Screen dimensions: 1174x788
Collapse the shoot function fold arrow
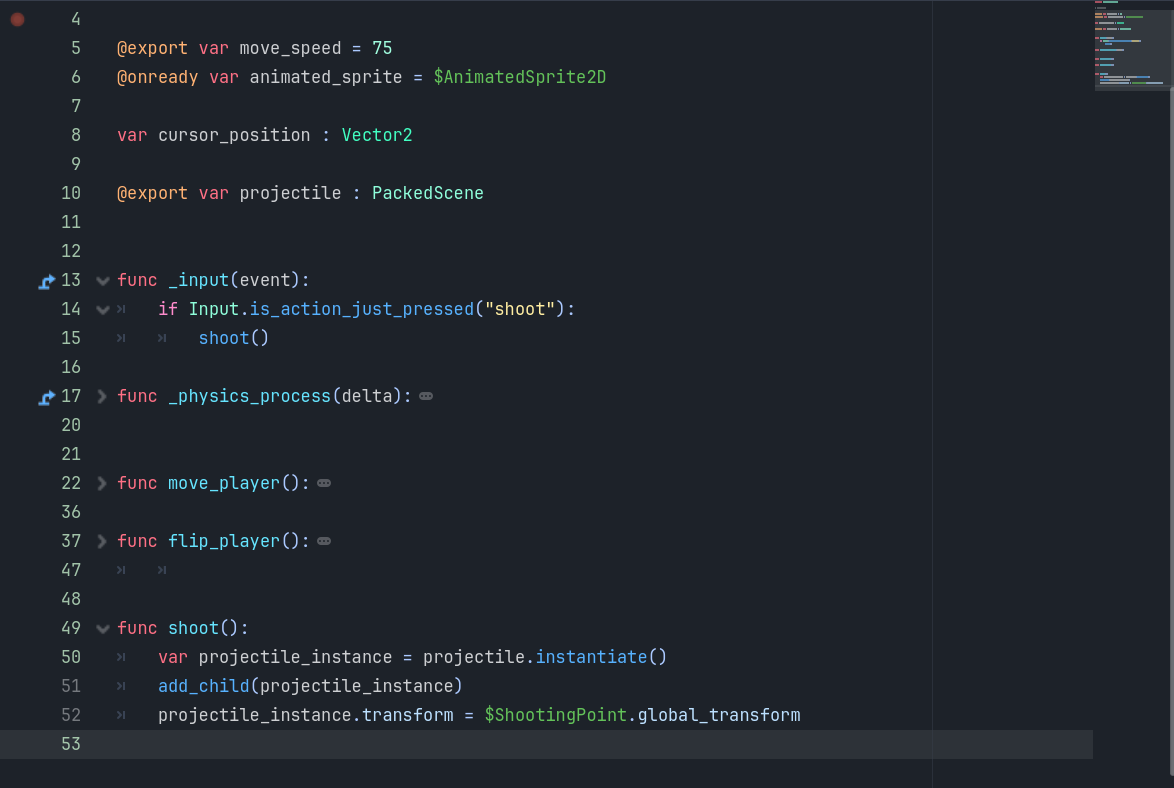101,628
